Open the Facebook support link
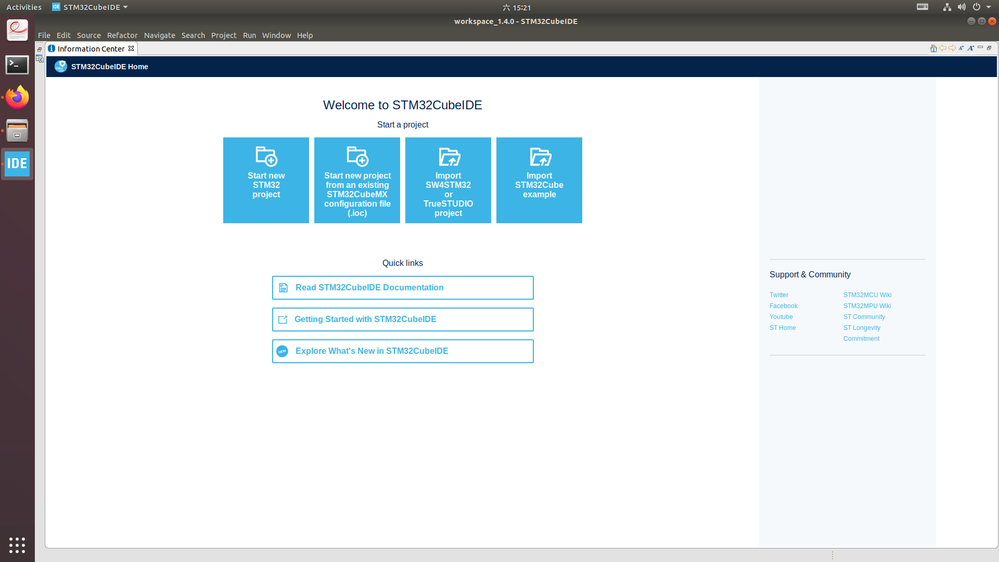The image size is (999, 562). [x=783, y=306]
